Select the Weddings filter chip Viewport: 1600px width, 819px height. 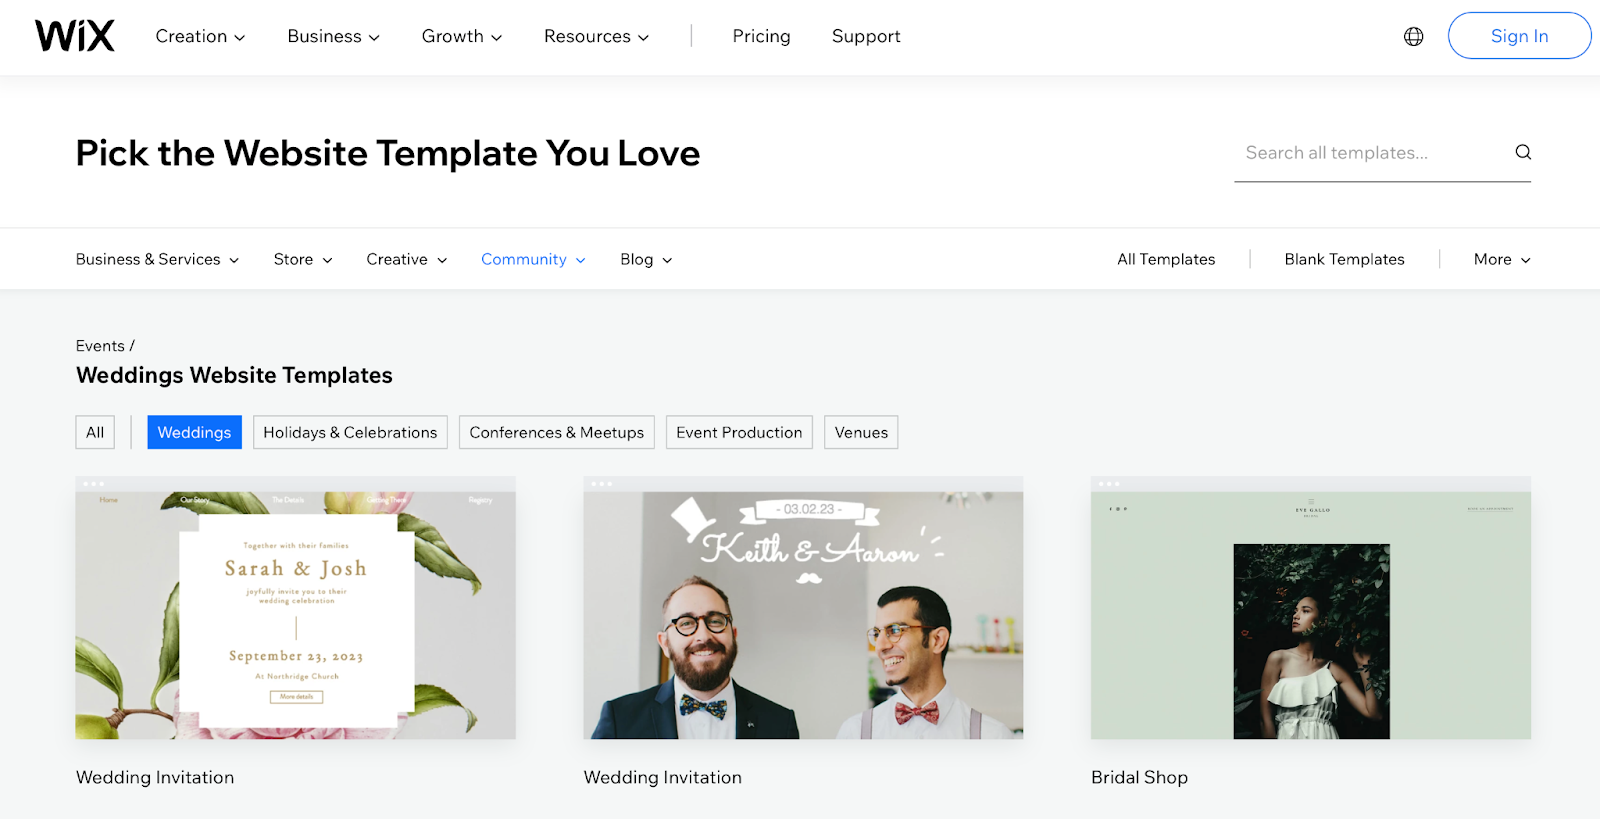pos(194,432)
